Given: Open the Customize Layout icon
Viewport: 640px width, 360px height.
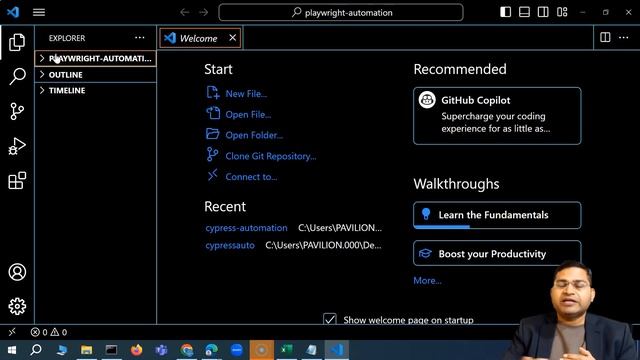Looking at the screenshot, I should coord(562,12).
